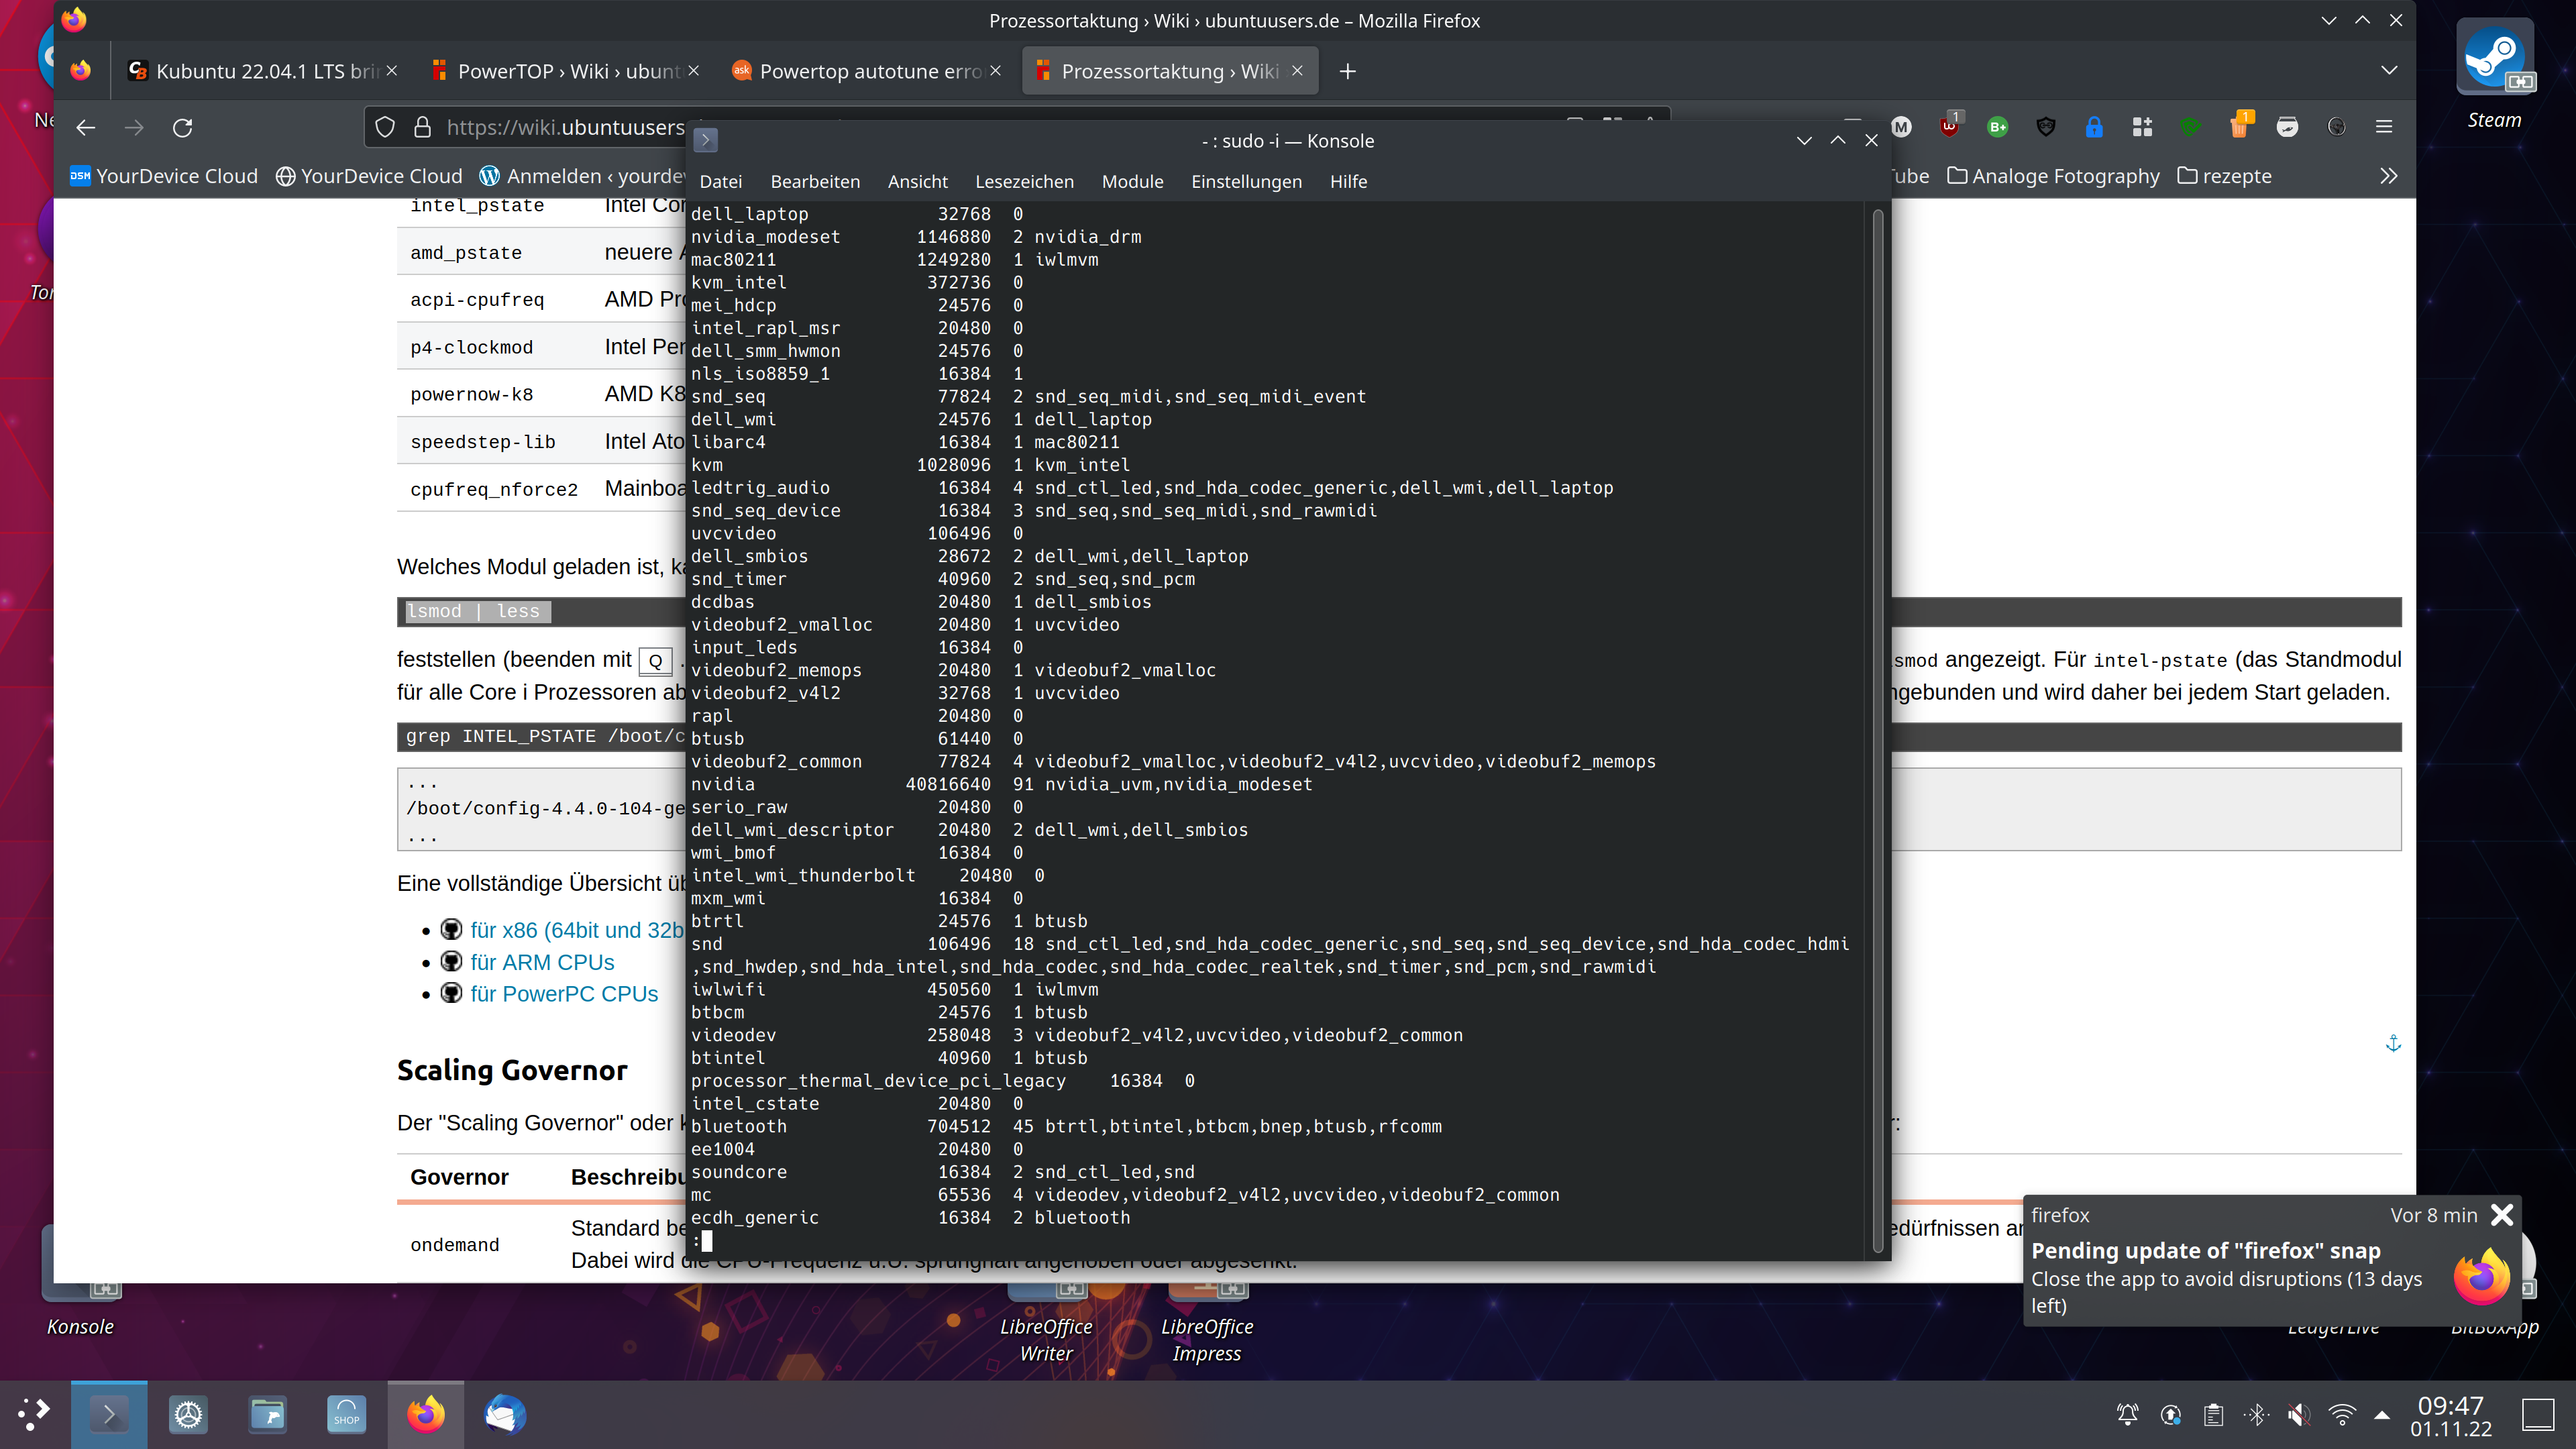Viewport: 2576px width, 1449px height.
Task: Dismiss the firefox snap update notification
Action: (2501, 1214)
